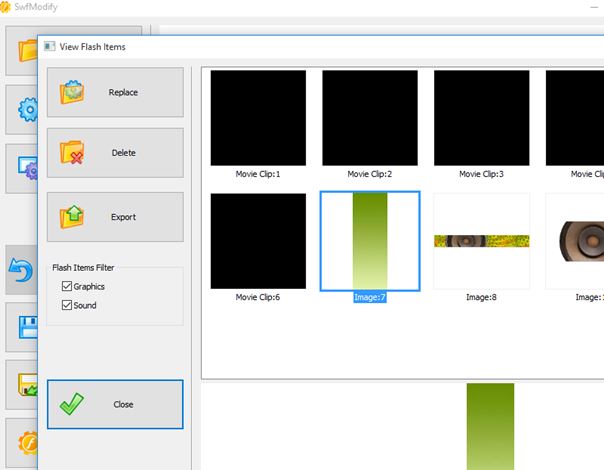The width and height of the screenshot is (604, 470).
Task: Click the Movie Clip:1 label
Action: pos(258,174)
